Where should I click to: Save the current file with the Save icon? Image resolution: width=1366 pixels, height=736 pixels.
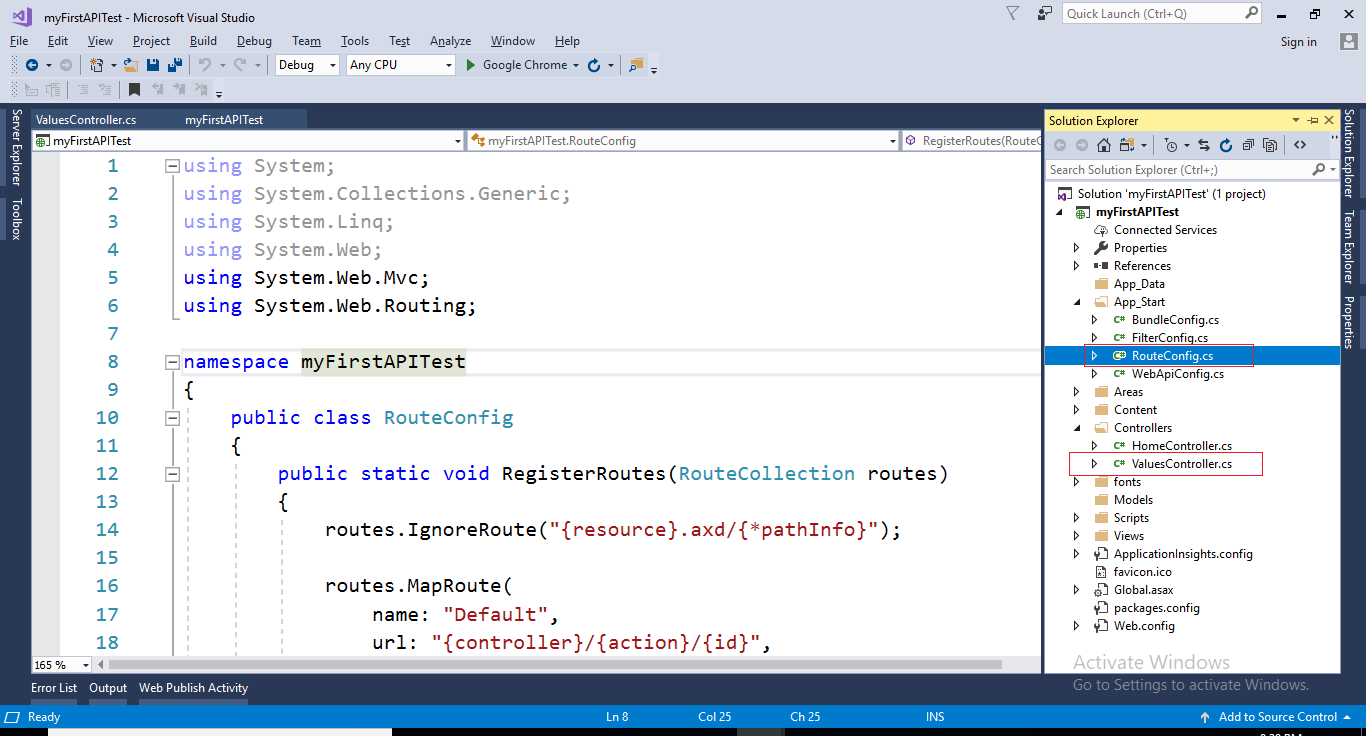[153, 65]
